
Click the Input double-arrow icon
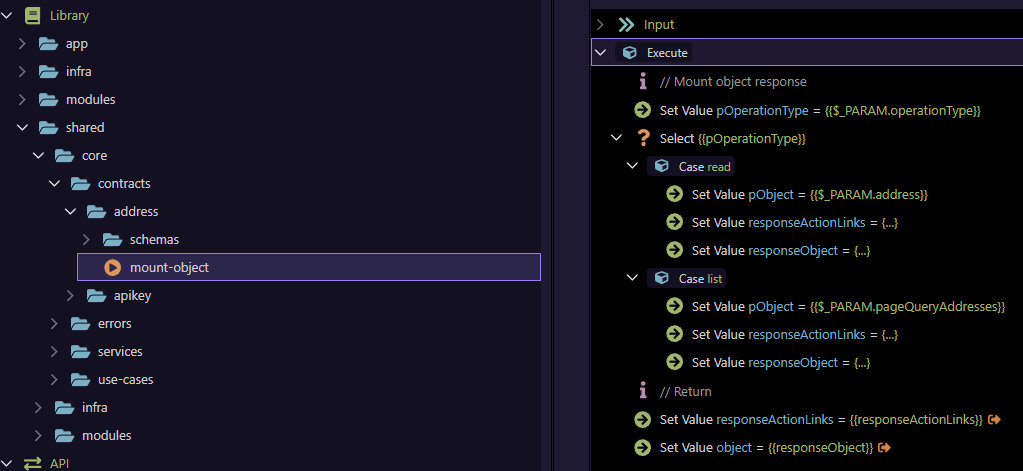click(x=627, y=24)
